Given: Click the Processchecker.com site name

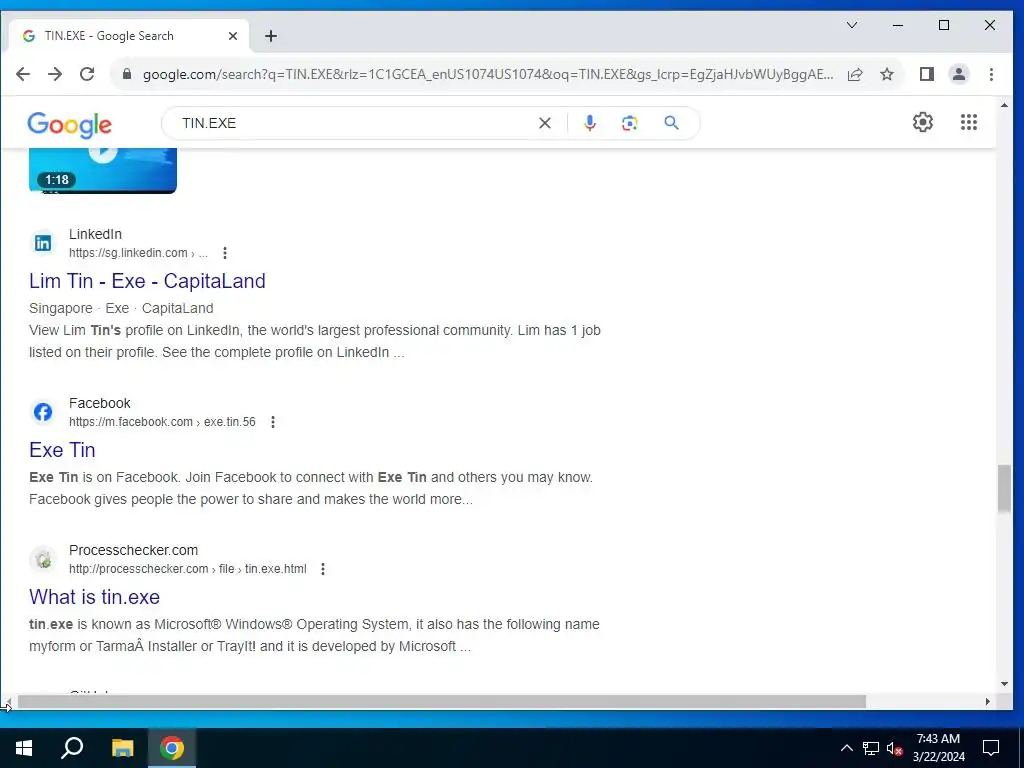Looking at the screenshot, I should tap(133, 550).
